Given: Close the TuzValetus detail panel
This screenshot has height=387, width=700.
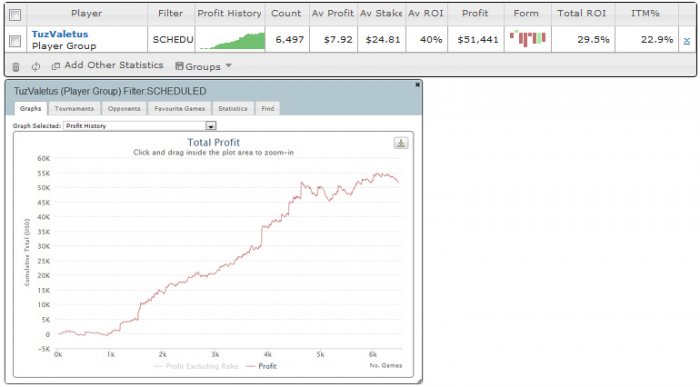Looking at the screenshot, I should pos(417,84).
